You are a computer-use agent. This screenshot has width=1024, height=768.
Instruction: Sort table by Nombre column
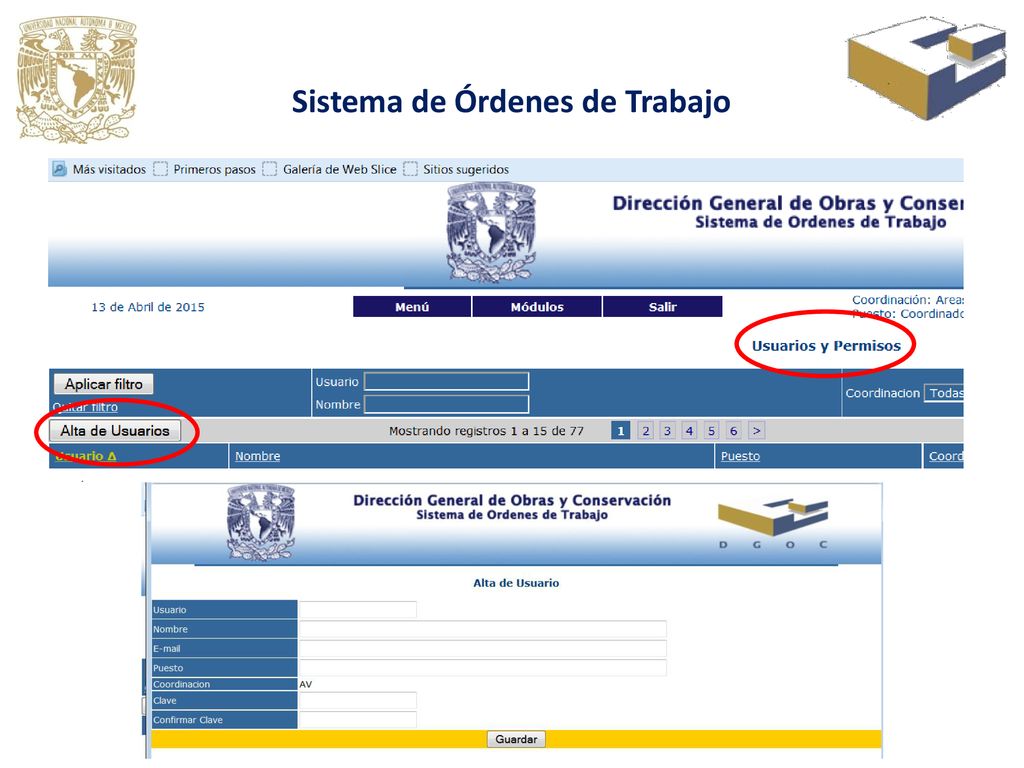[257, 456]
